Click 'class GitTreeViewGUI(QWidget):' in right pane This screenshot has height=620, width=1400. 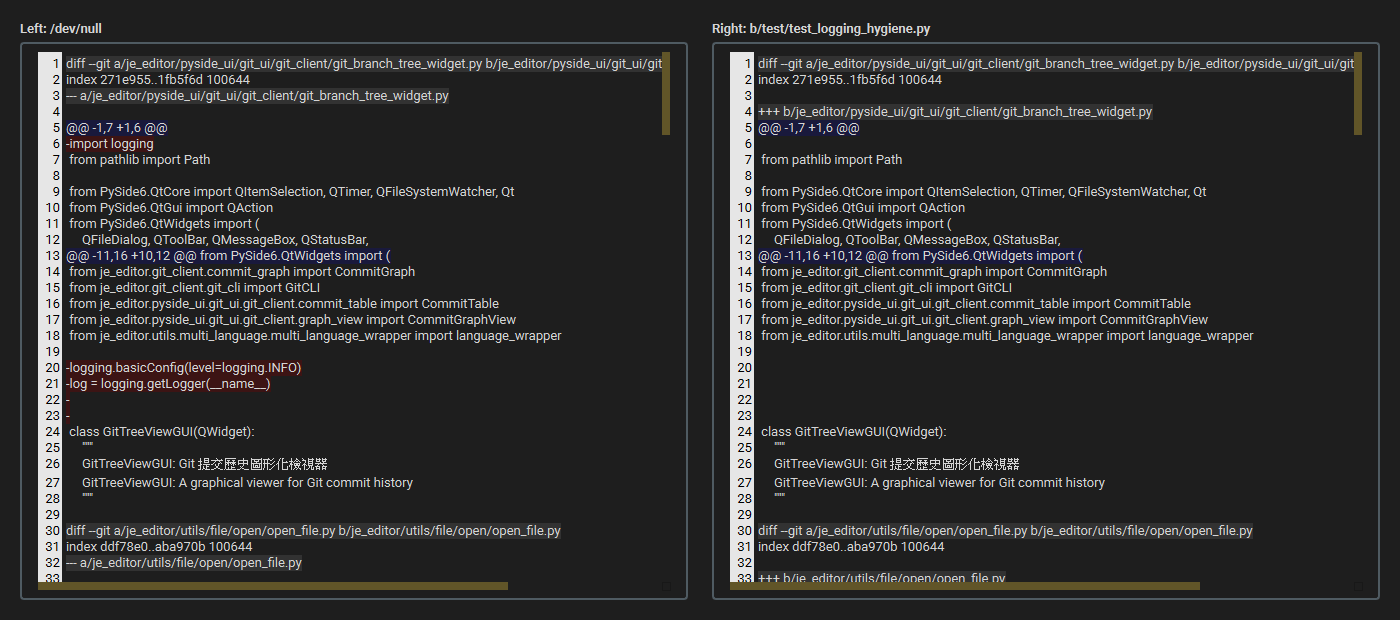tap(854, 432)
